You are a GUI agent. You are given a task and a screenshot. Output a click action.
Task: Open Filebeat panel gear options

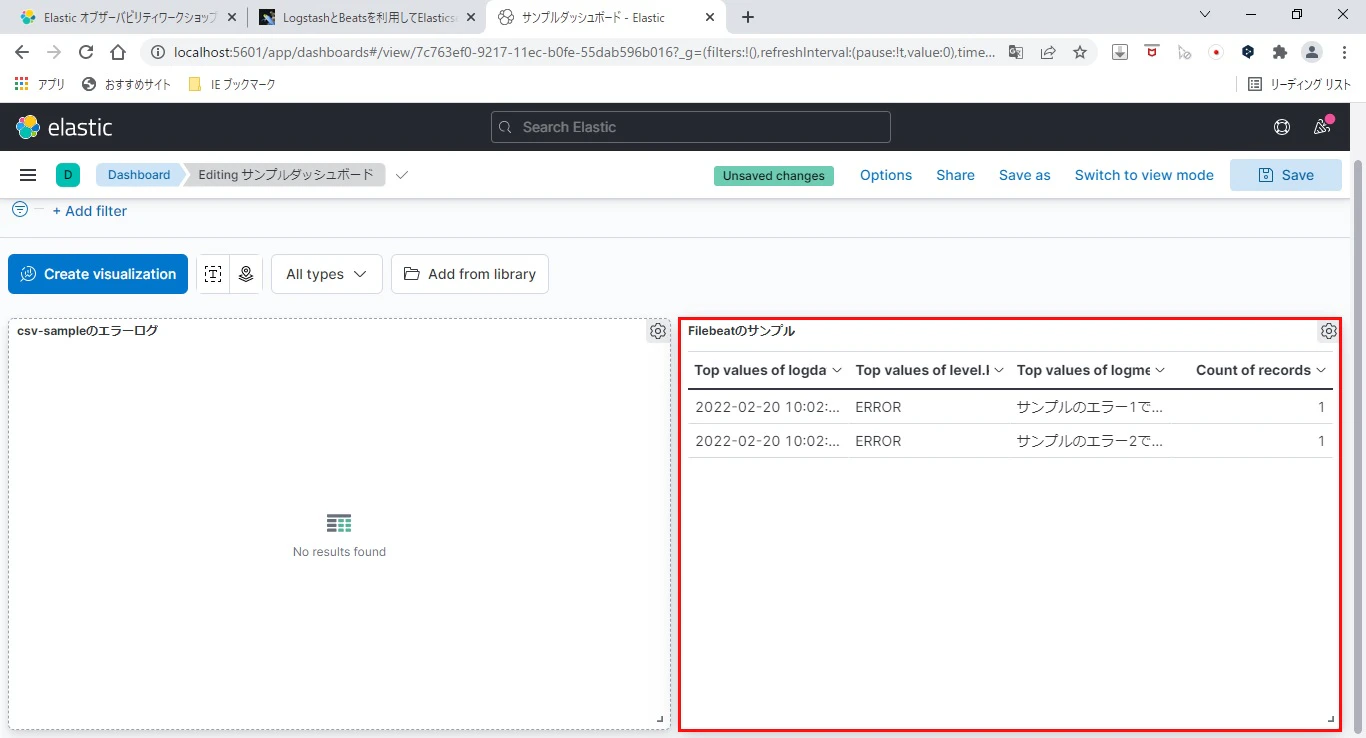click(x=1328, y=331)
